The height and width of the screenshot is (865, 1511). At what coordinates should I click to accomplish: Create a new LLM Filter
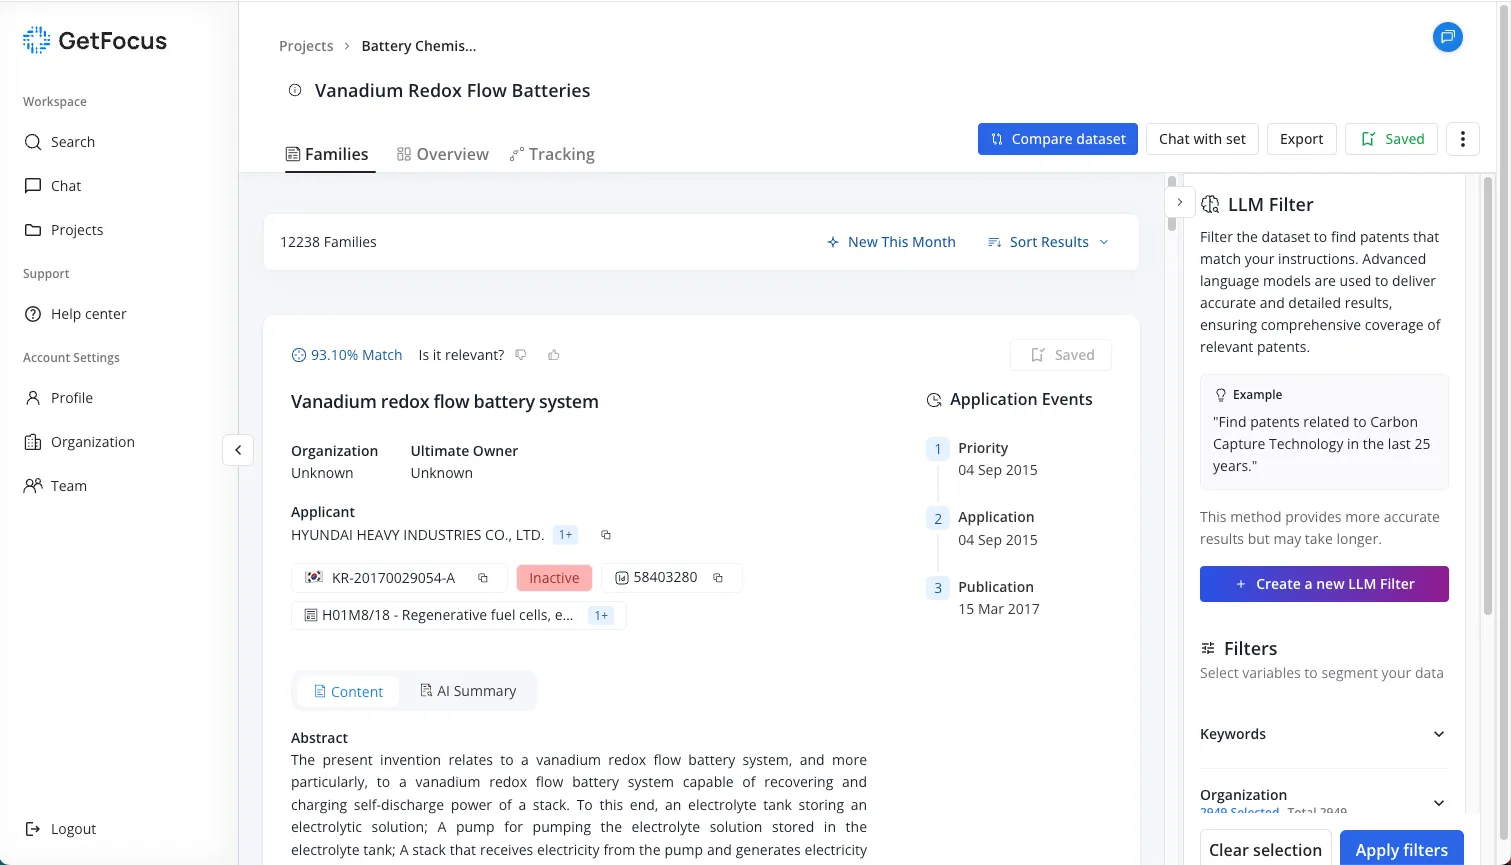(1324, 584)
